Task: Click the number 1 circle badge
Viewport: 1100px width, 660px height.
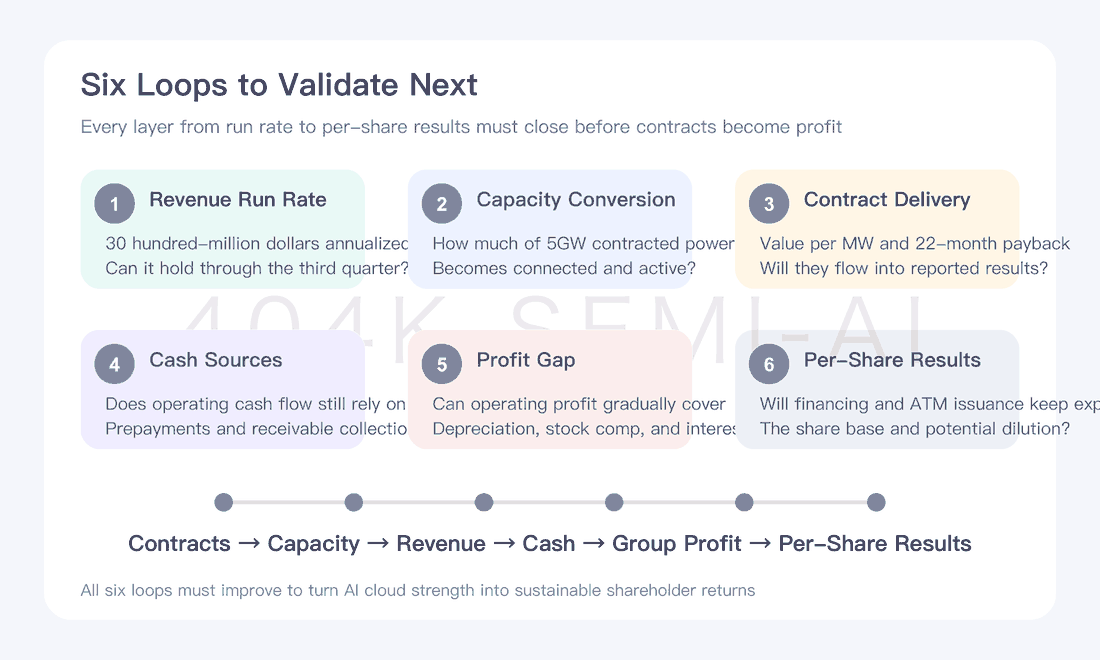Action: pyautogui.click(x=114, y=203)
